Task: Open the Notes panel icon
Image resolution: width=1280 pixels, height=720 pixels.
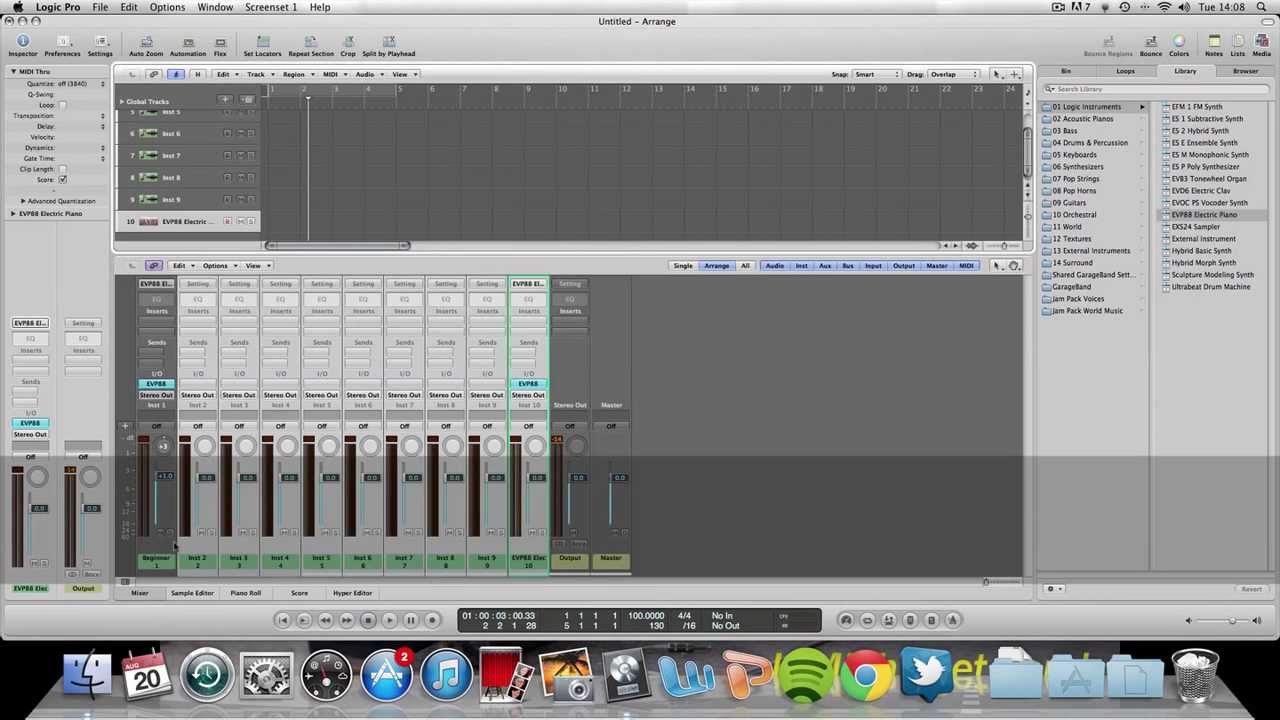Action: [x=1214, y=44]
